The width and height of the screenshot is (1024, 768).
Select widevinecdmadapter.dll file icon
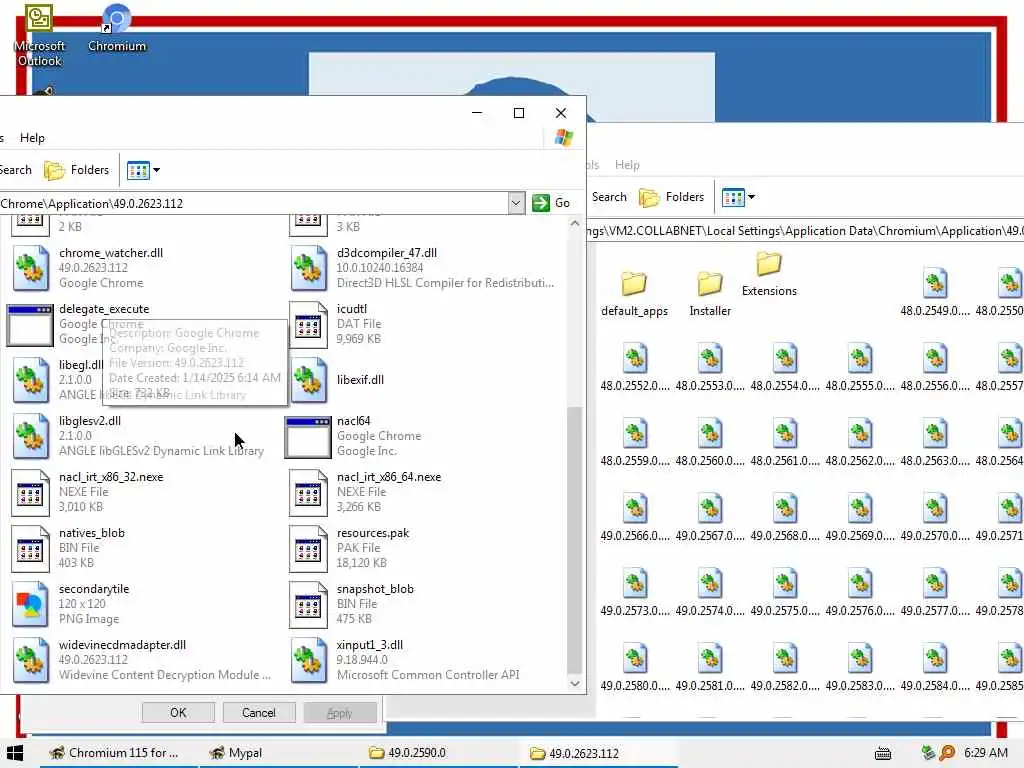[31, 660]
